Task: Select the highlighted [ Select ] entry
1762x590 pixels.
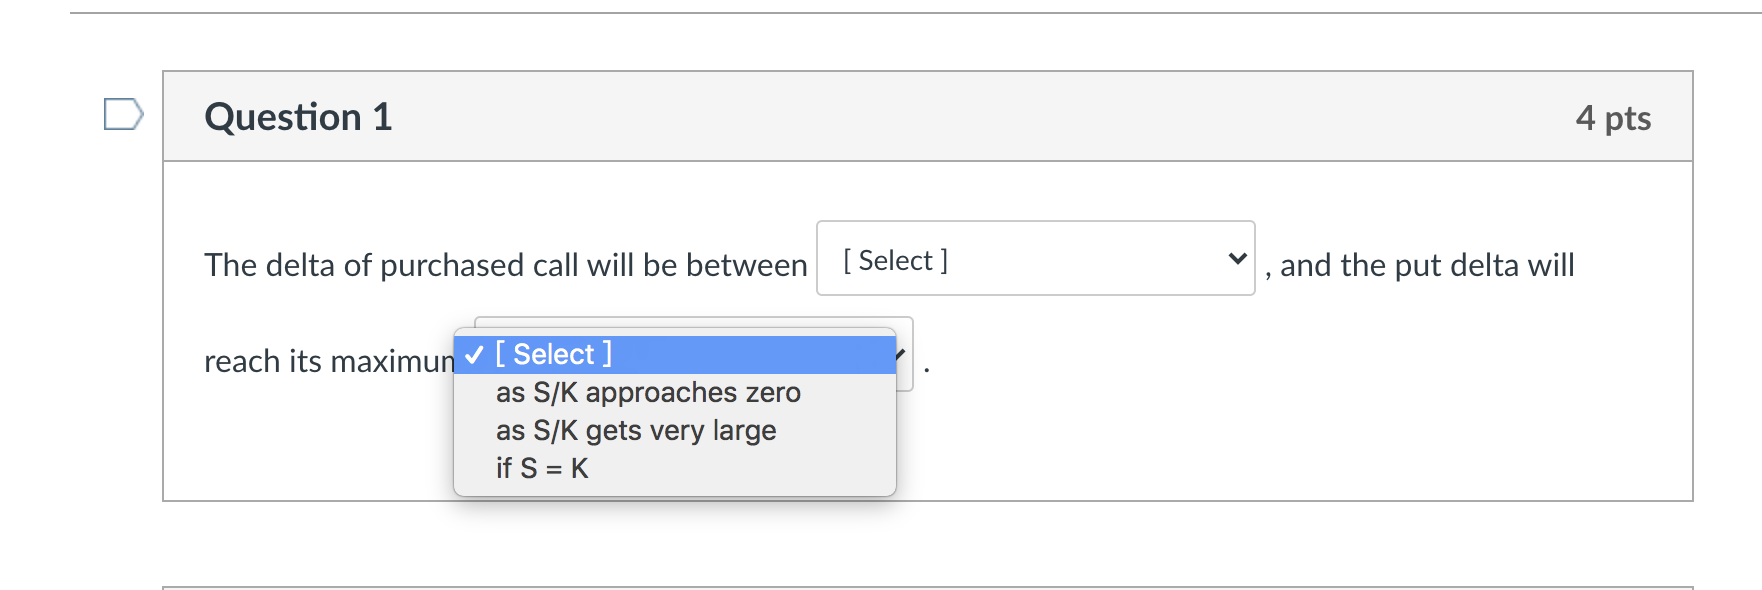Action: [x=551, y=353]
